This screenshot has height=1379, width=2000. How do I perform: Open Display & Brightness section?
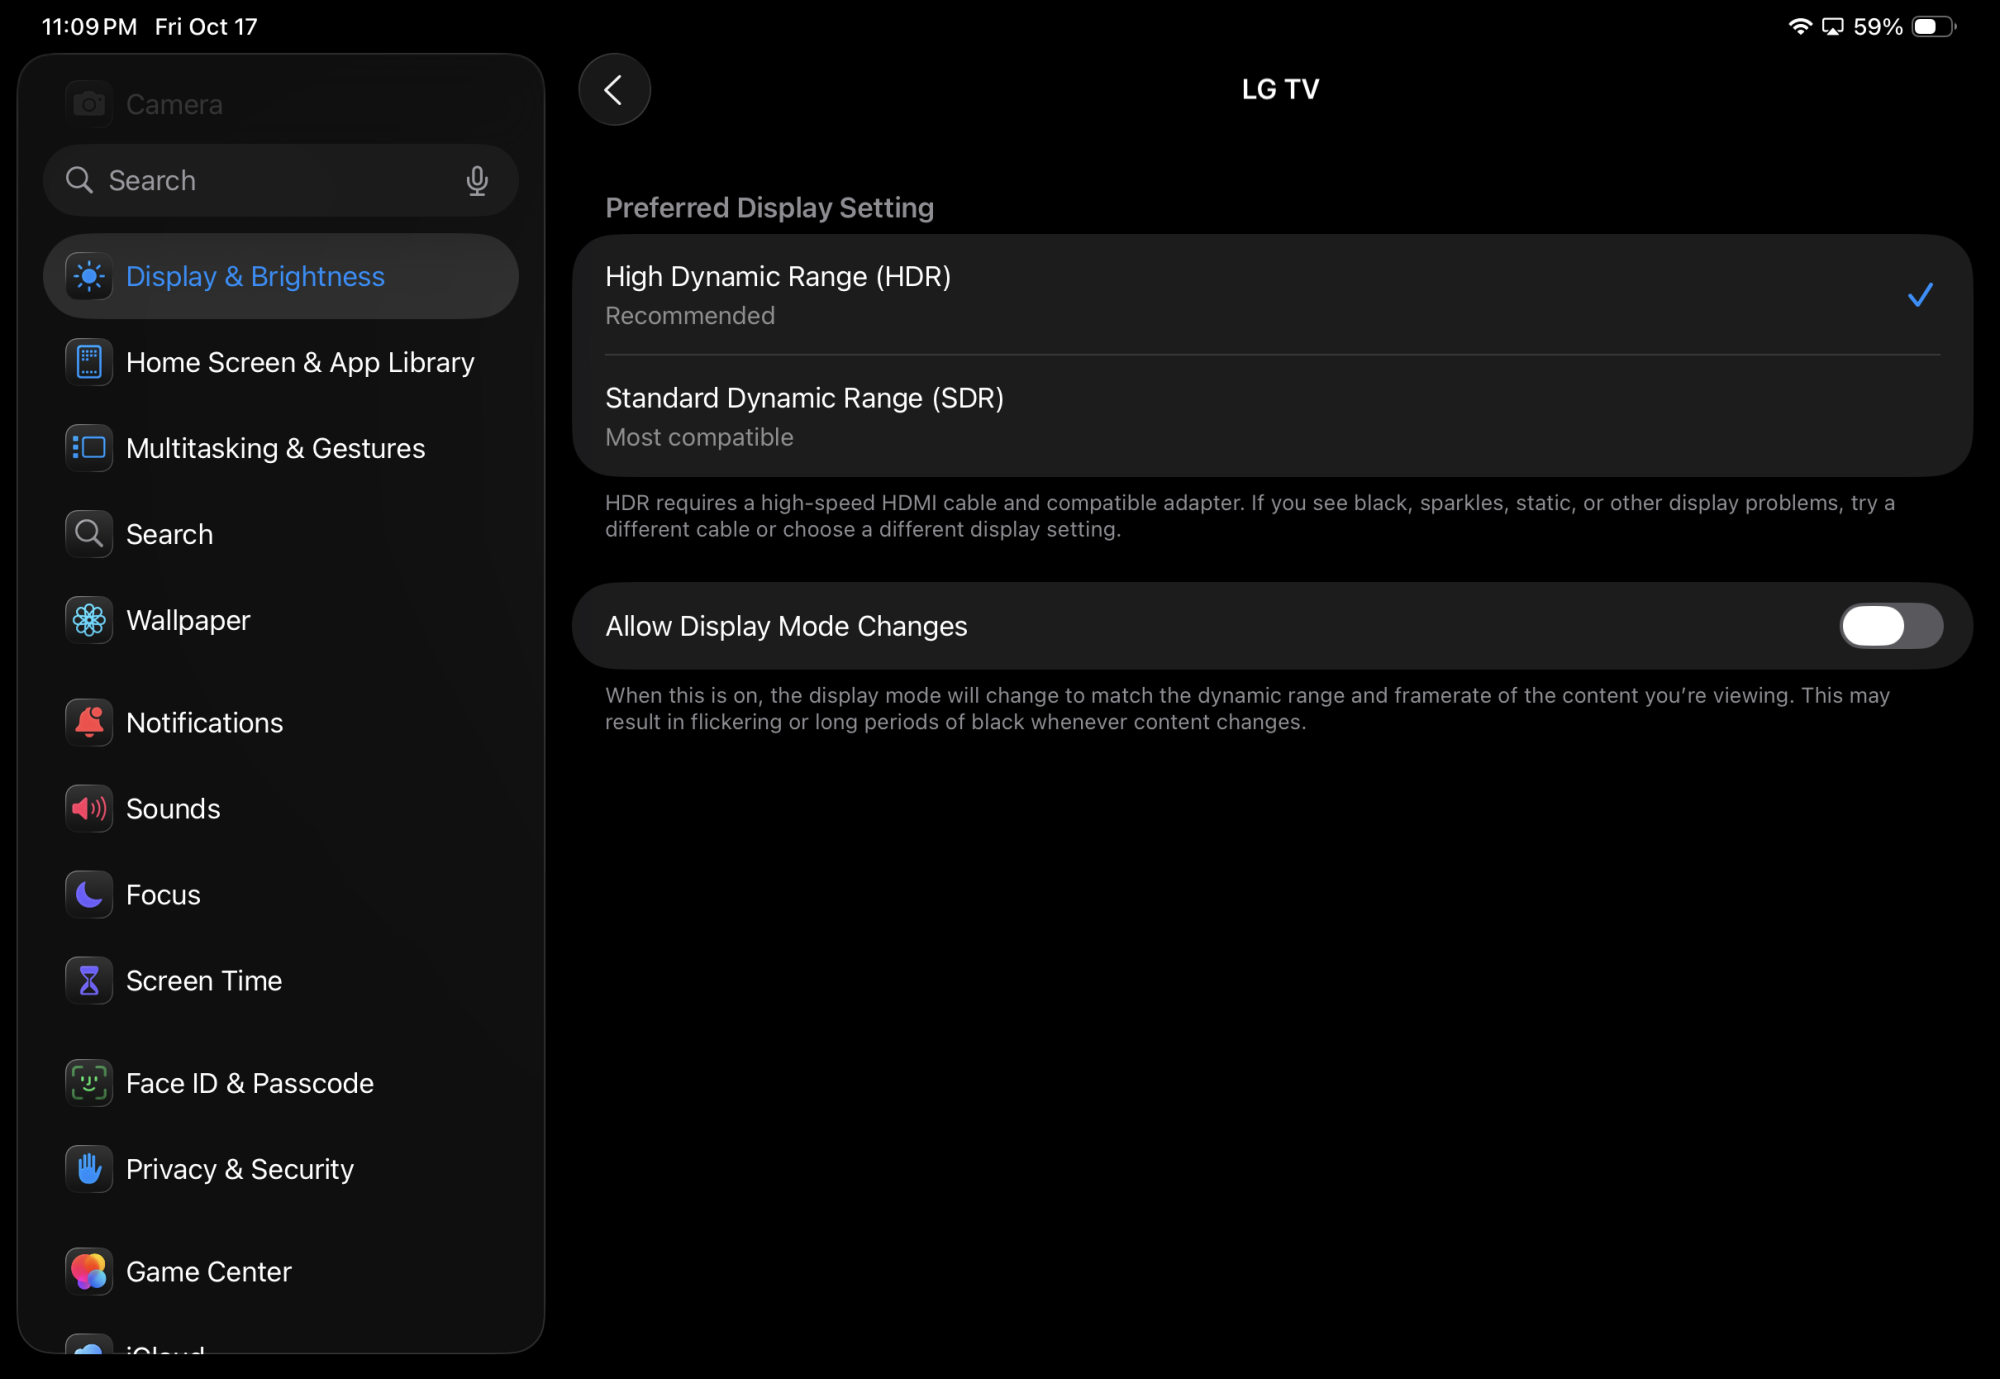(x=255, y=276)
